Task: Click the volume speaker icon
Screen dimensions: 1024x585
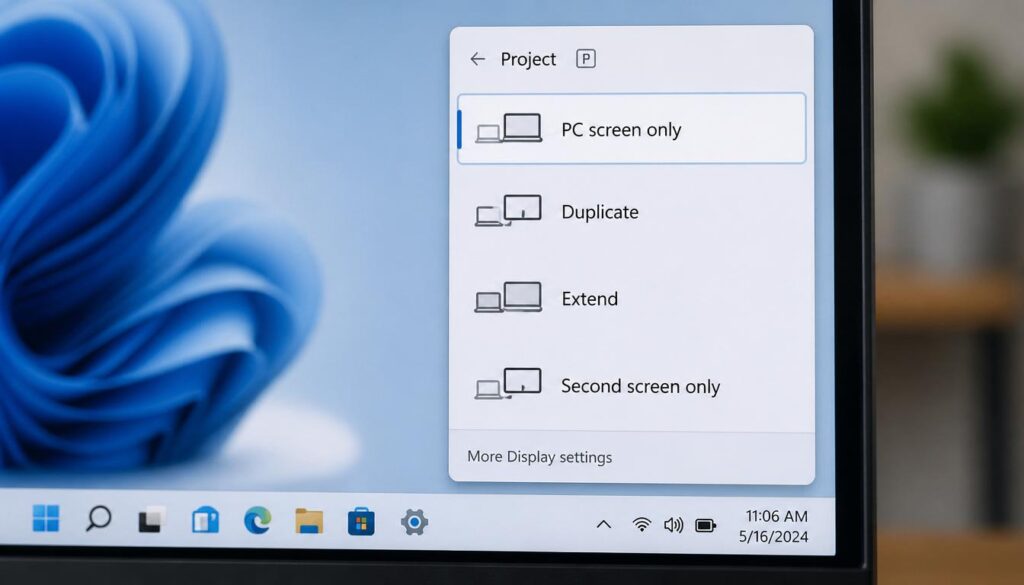Action: click(673, 525)
